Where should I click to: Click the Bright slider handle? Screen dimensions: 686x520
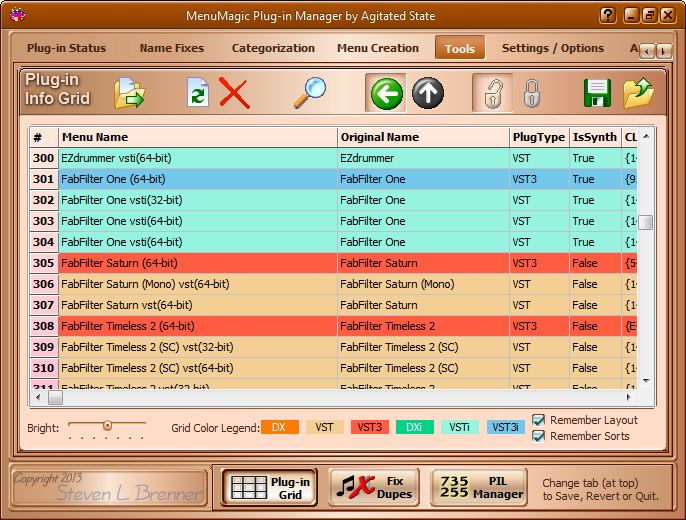pyautogui.click(x=107, y=426)
